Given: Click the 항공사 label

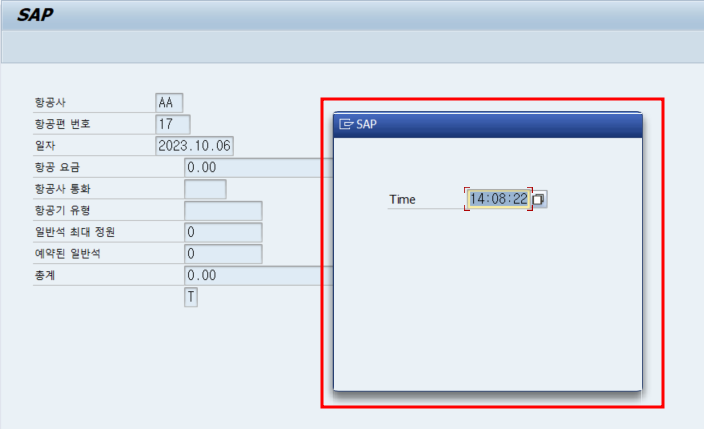Looking at the screenshot, I should 50,102.
